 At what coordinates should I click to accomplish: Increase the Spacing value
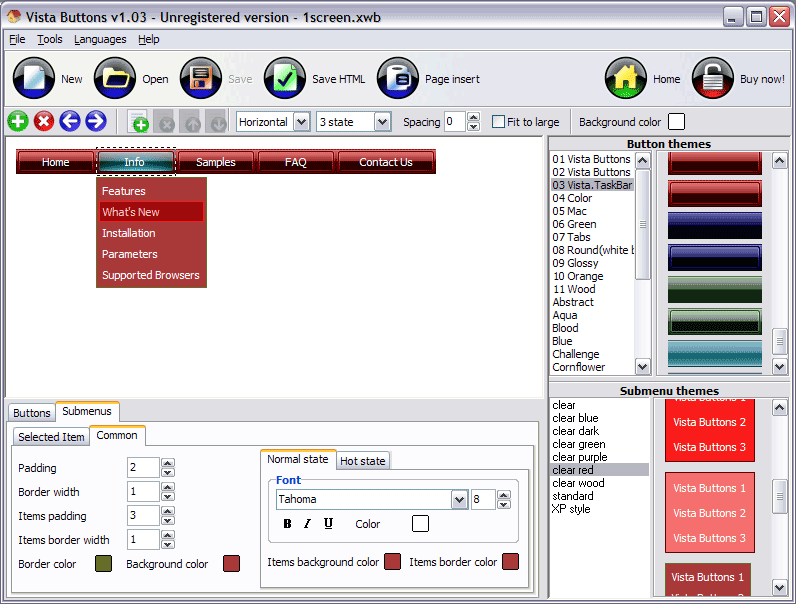tap(474, 117)
